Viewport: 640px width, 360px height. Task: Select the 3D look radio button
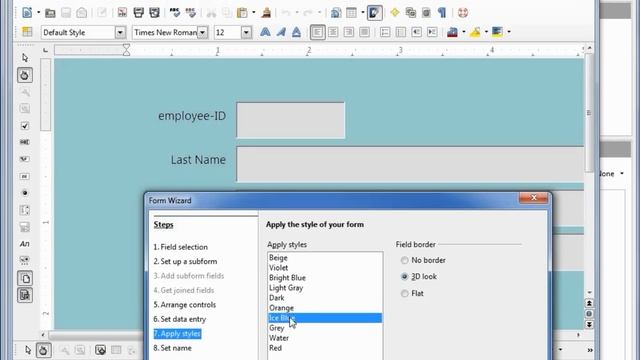click(x=404, y=276)
